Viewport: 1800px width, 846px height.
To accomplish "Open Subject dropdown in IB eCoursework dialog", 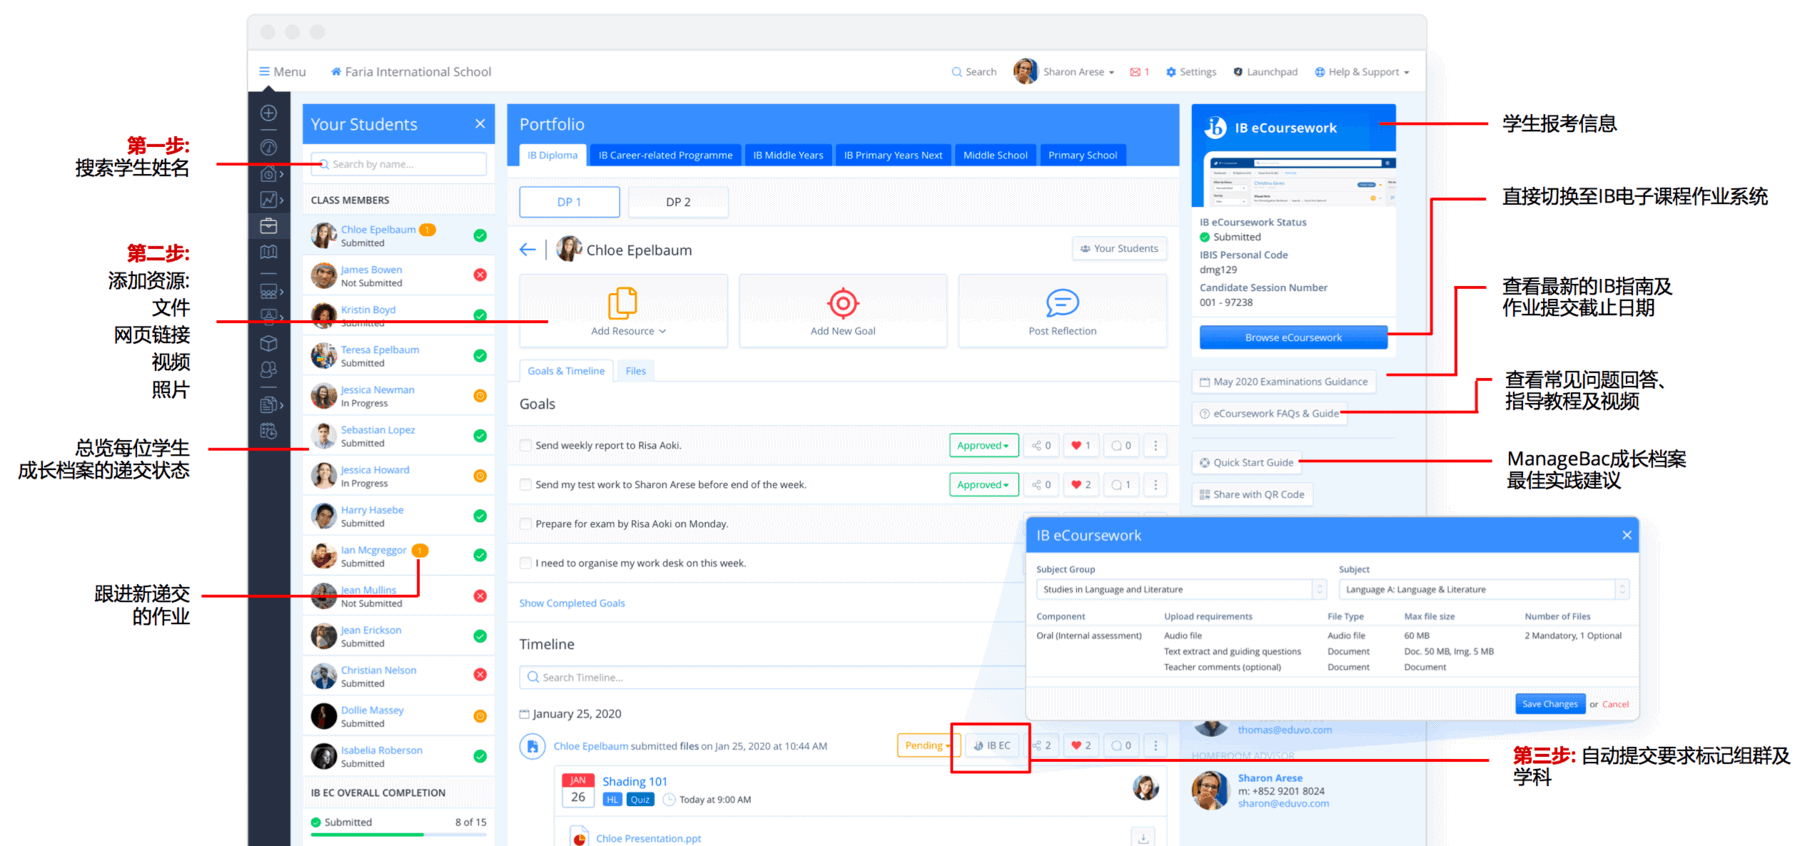I will pos(1483,590).
